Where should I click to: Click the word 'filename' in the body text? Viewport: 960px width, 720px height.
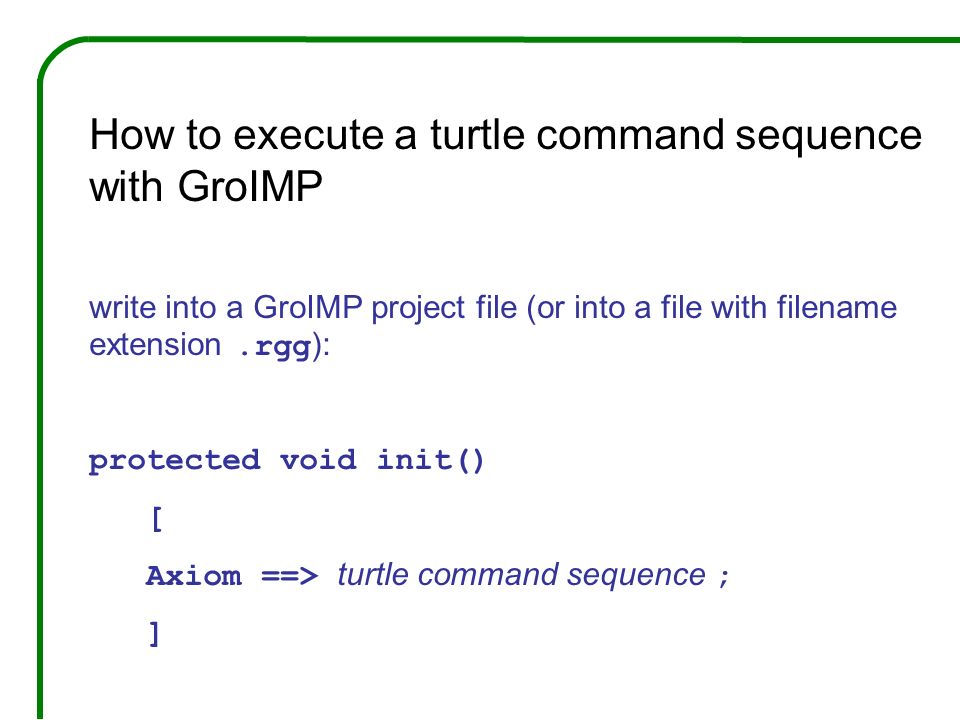click(x=836, y=307)
